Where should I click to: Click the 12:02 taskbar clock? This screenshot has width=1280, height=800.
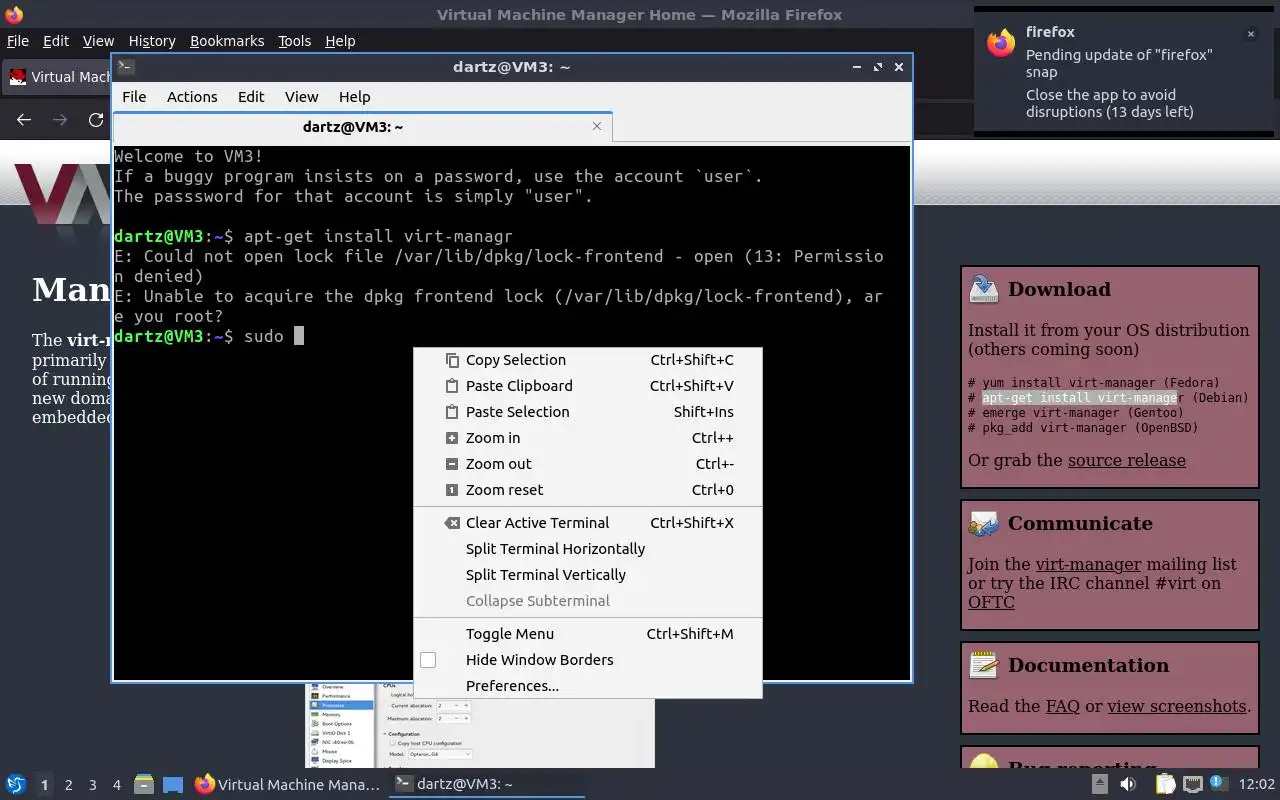tap(1257, 785)
